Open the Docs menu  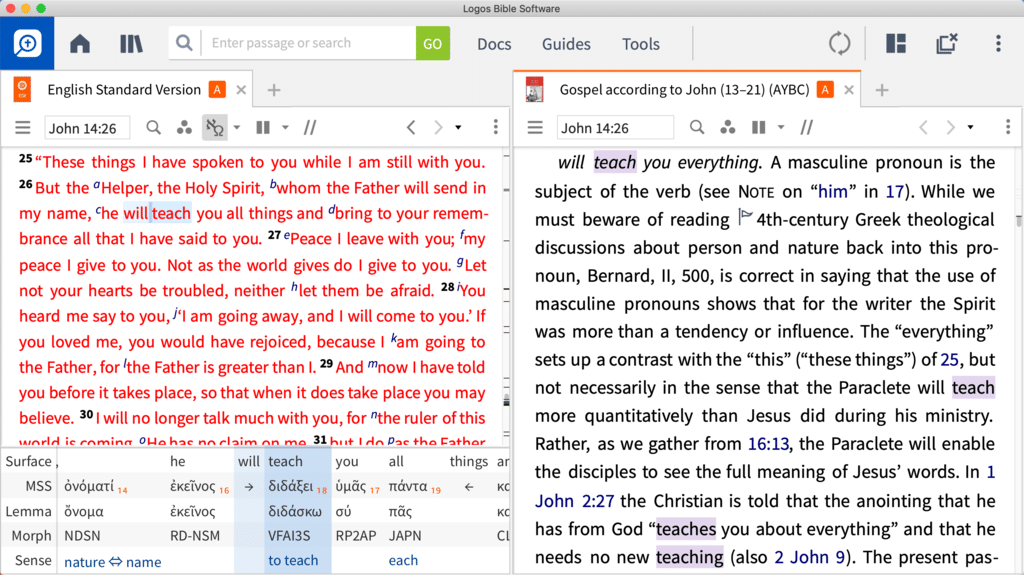point(494,44)
